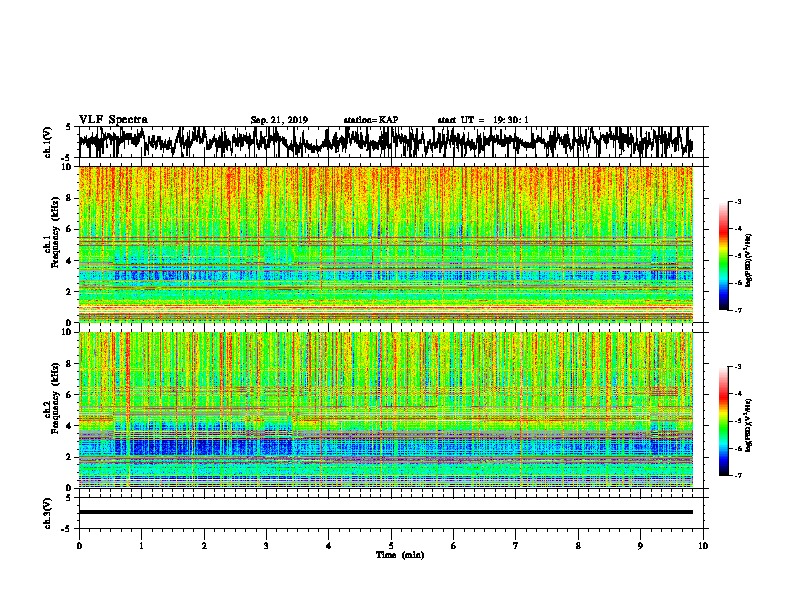Click the ch.2 spectrogram color scale bar
The image size is (792, 612).
pos(723,421)
